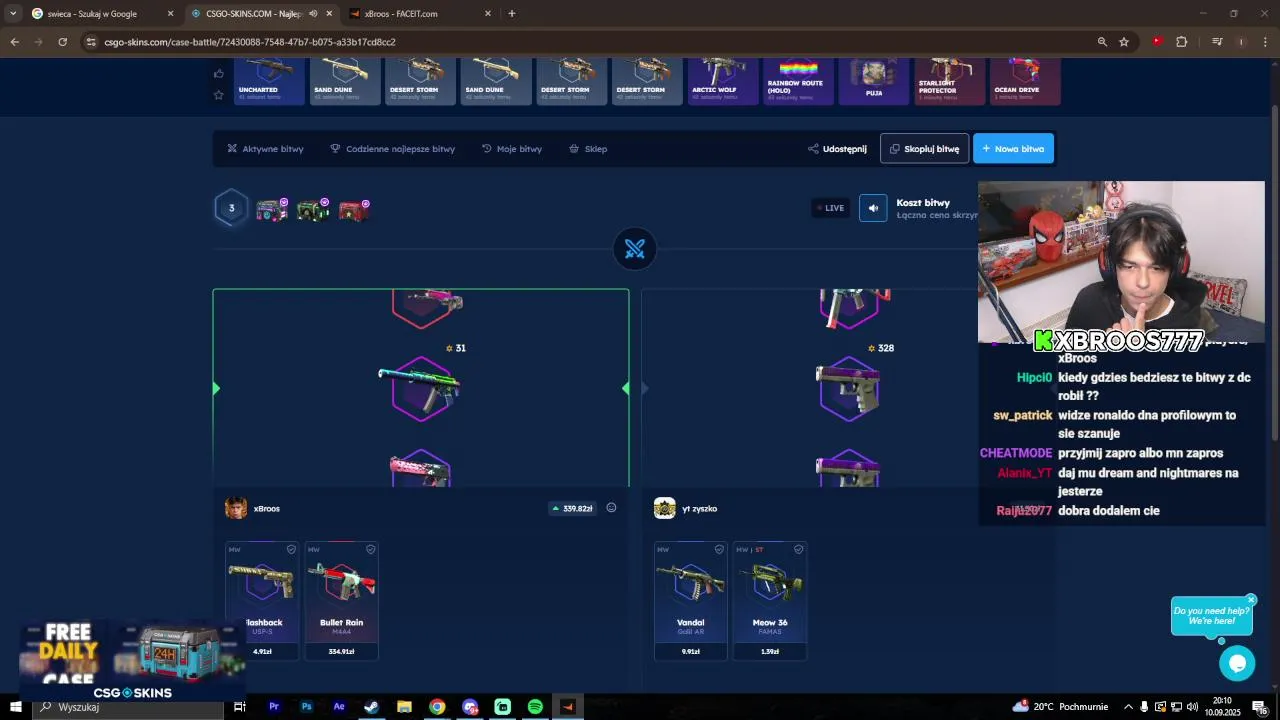The width and height of the screenshot is (1280, 720).
Task: Open Photoshop from the taskbar
Action: (306, 707)
